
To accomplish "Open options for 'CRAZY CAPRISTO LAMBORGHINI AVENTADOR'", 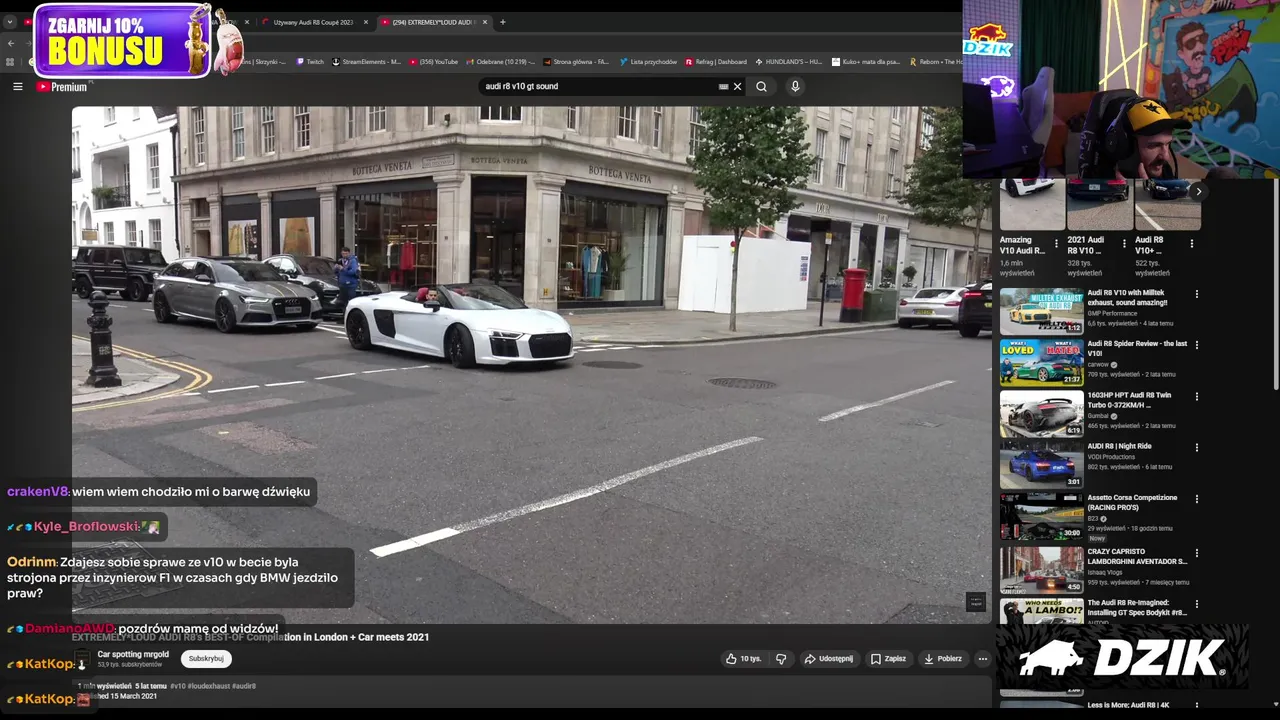I will pyautogui.click(x=1196, y=553).
